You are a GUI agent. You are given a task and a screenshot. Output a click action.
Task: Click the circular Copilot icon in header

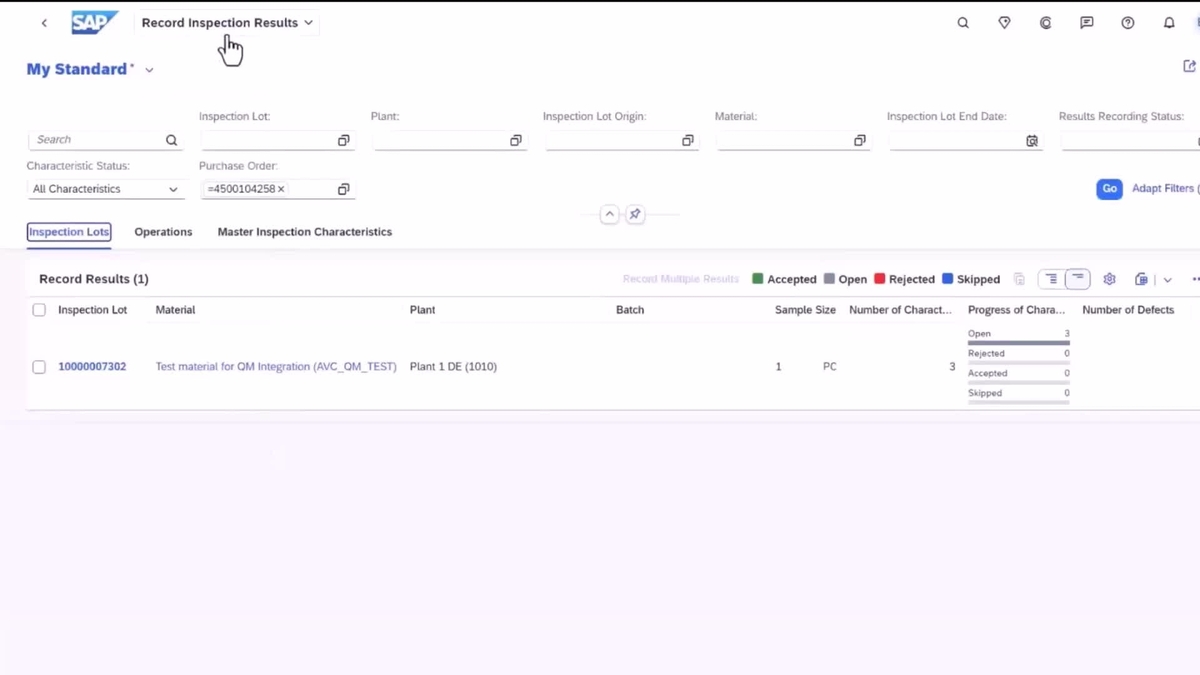(1046, 23)
